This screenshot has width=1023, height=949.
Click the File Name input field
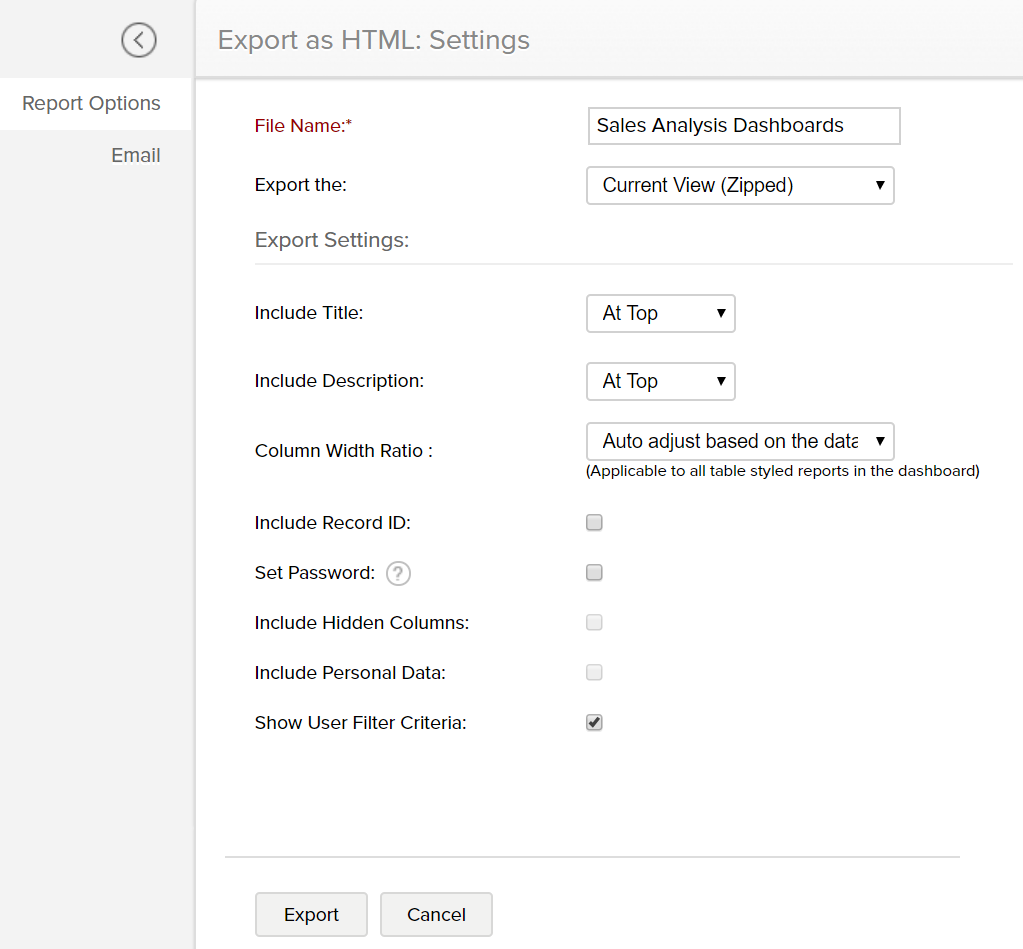coord(743,126)
